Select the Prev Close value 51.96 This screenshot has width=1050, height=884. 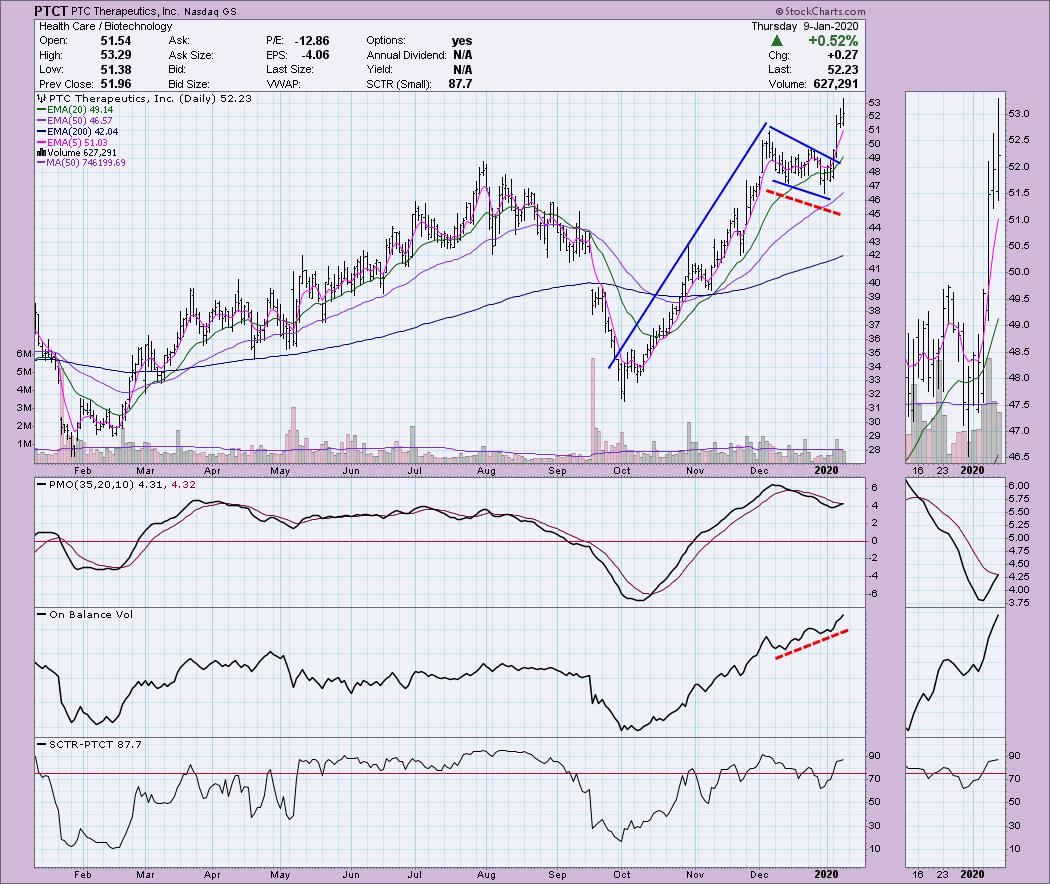pos(115,84)
